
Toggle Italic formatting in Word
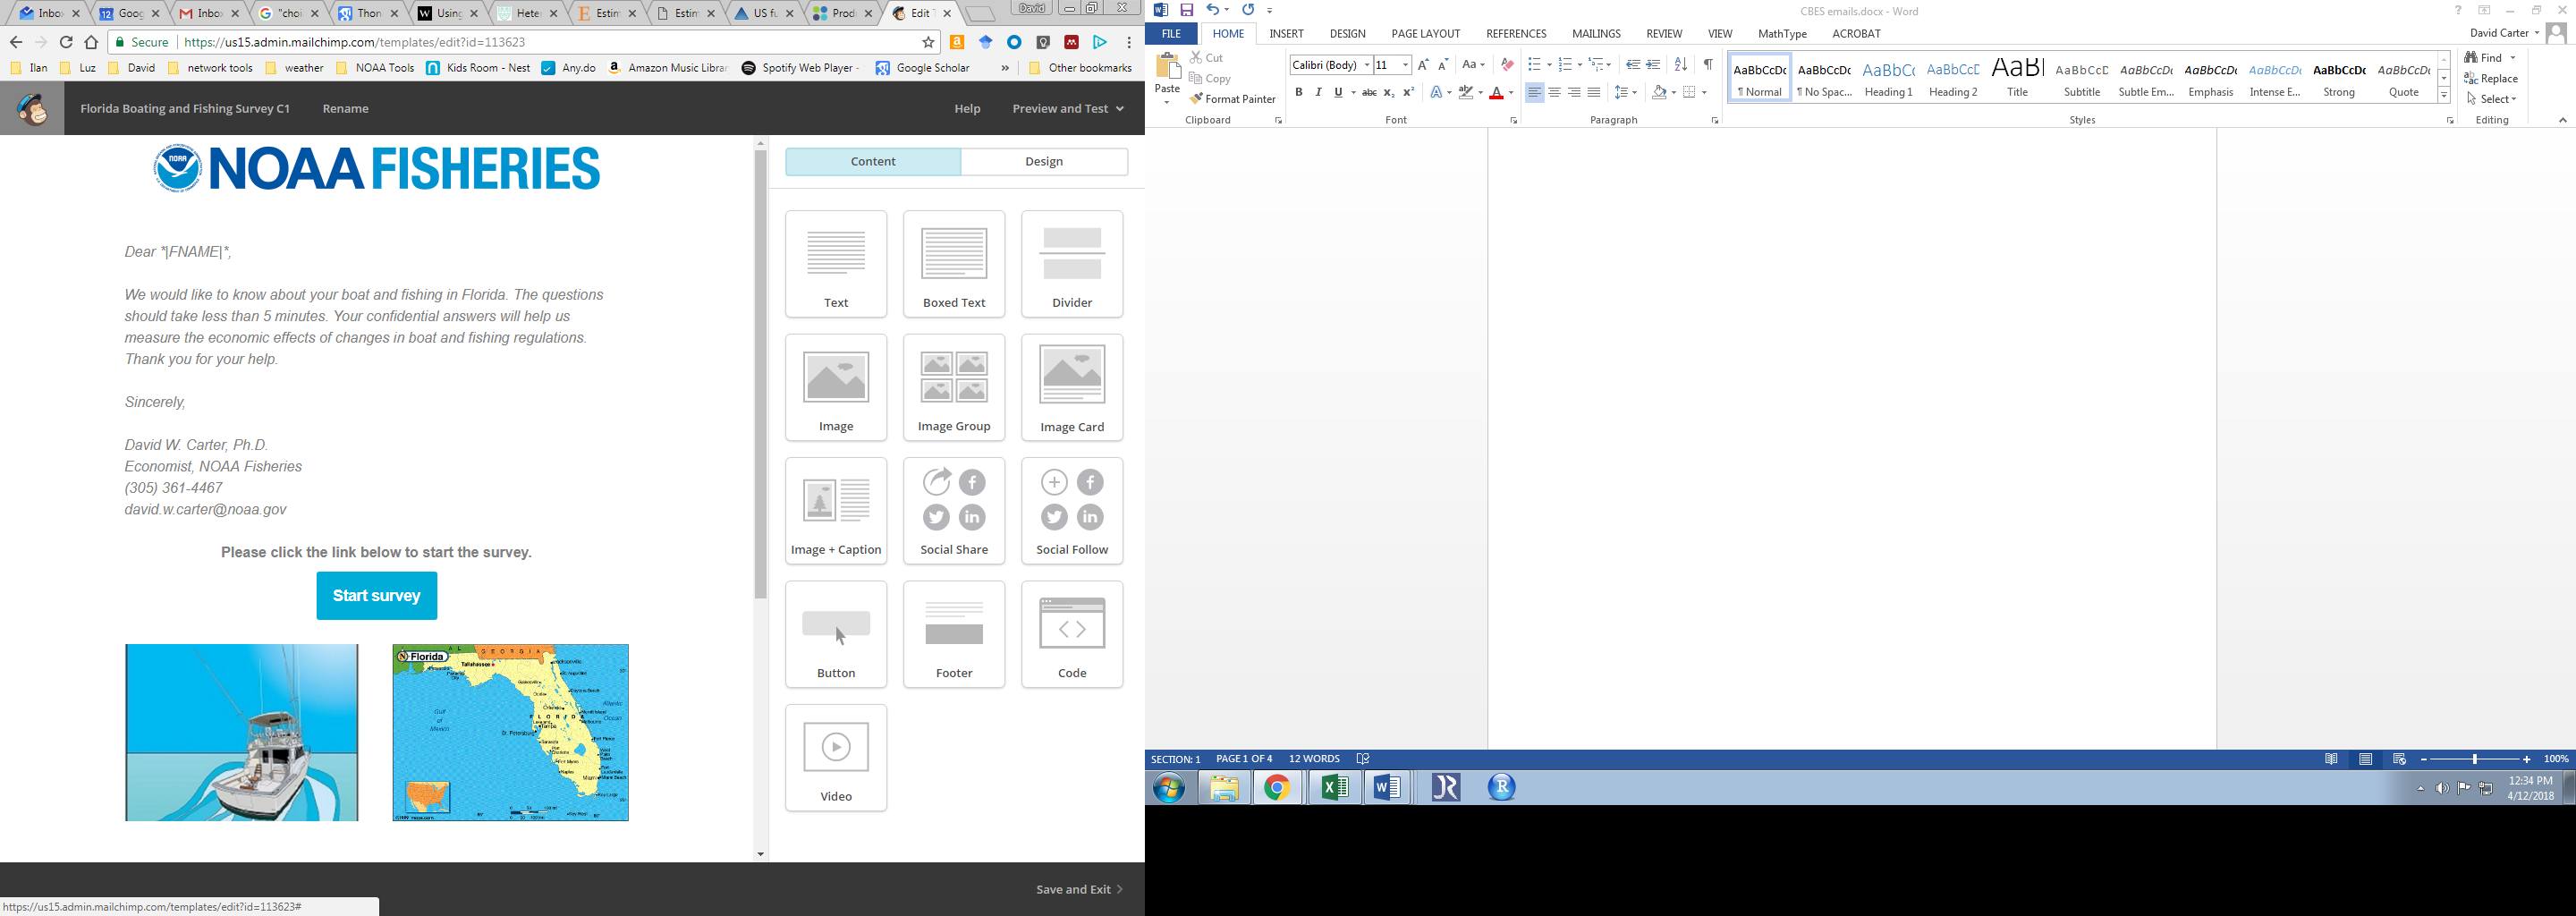click(x=1318, y=93)
